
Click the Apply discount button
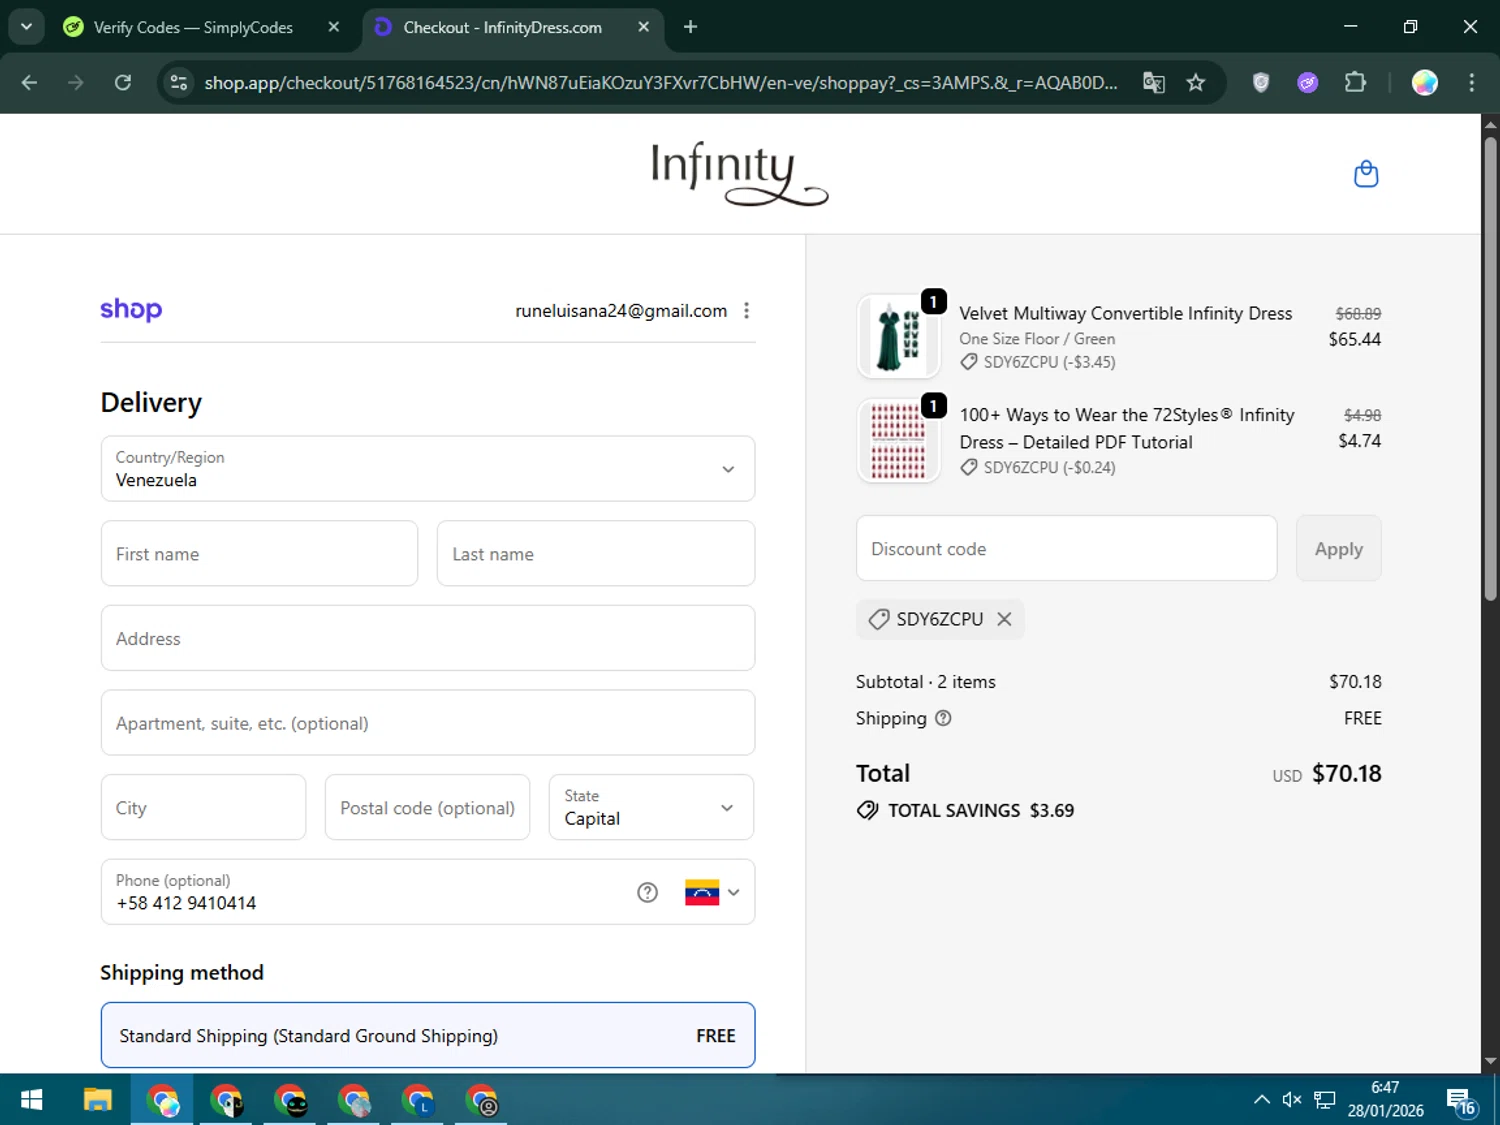1339,548
